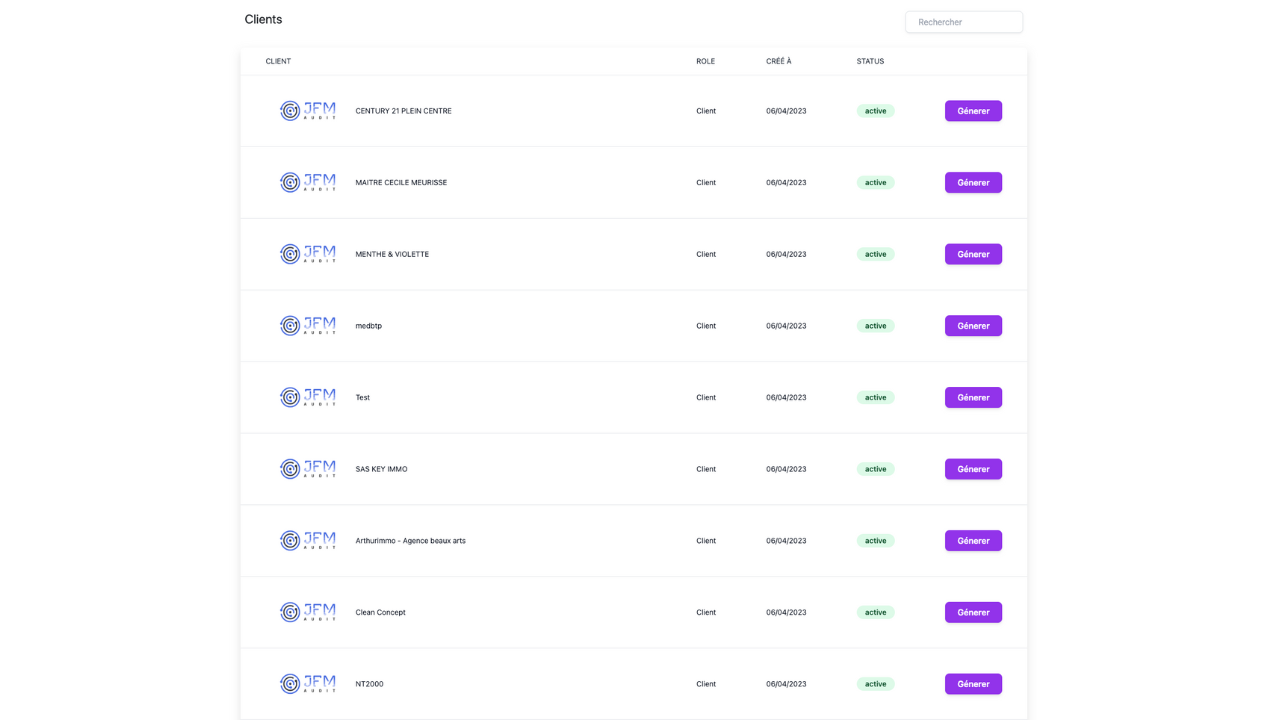Generate report for MAITRE CECILE MEURISSE
This screenshot has height=720, width=1280.
click(973, 183)
